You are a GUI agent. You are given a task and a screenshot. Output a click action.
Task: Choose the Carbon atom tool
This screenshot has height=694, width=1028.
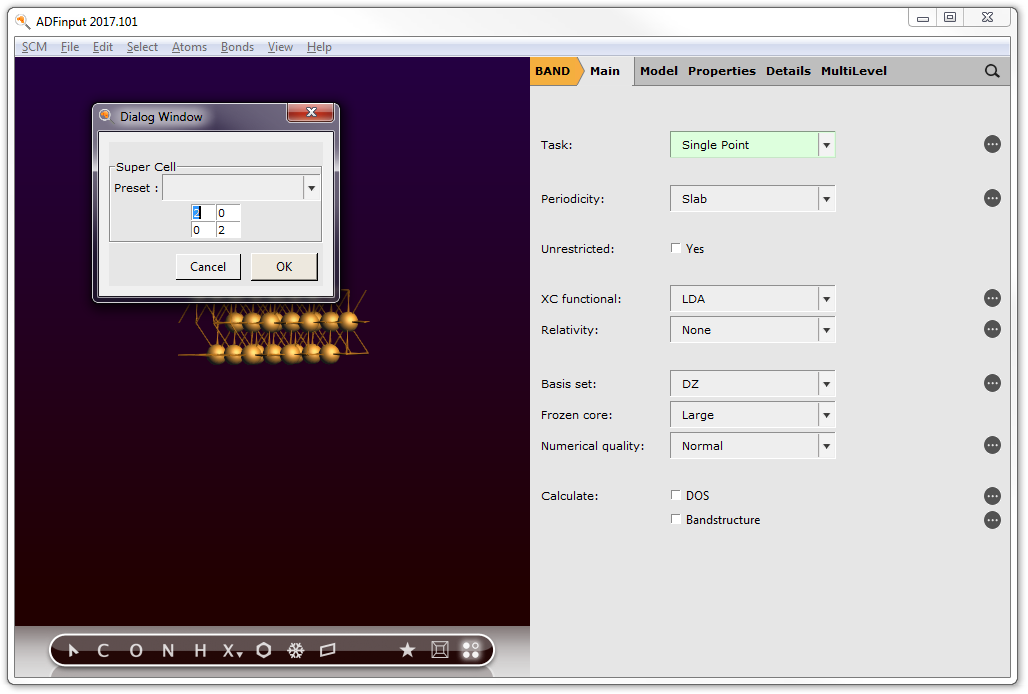click(103, 651)
